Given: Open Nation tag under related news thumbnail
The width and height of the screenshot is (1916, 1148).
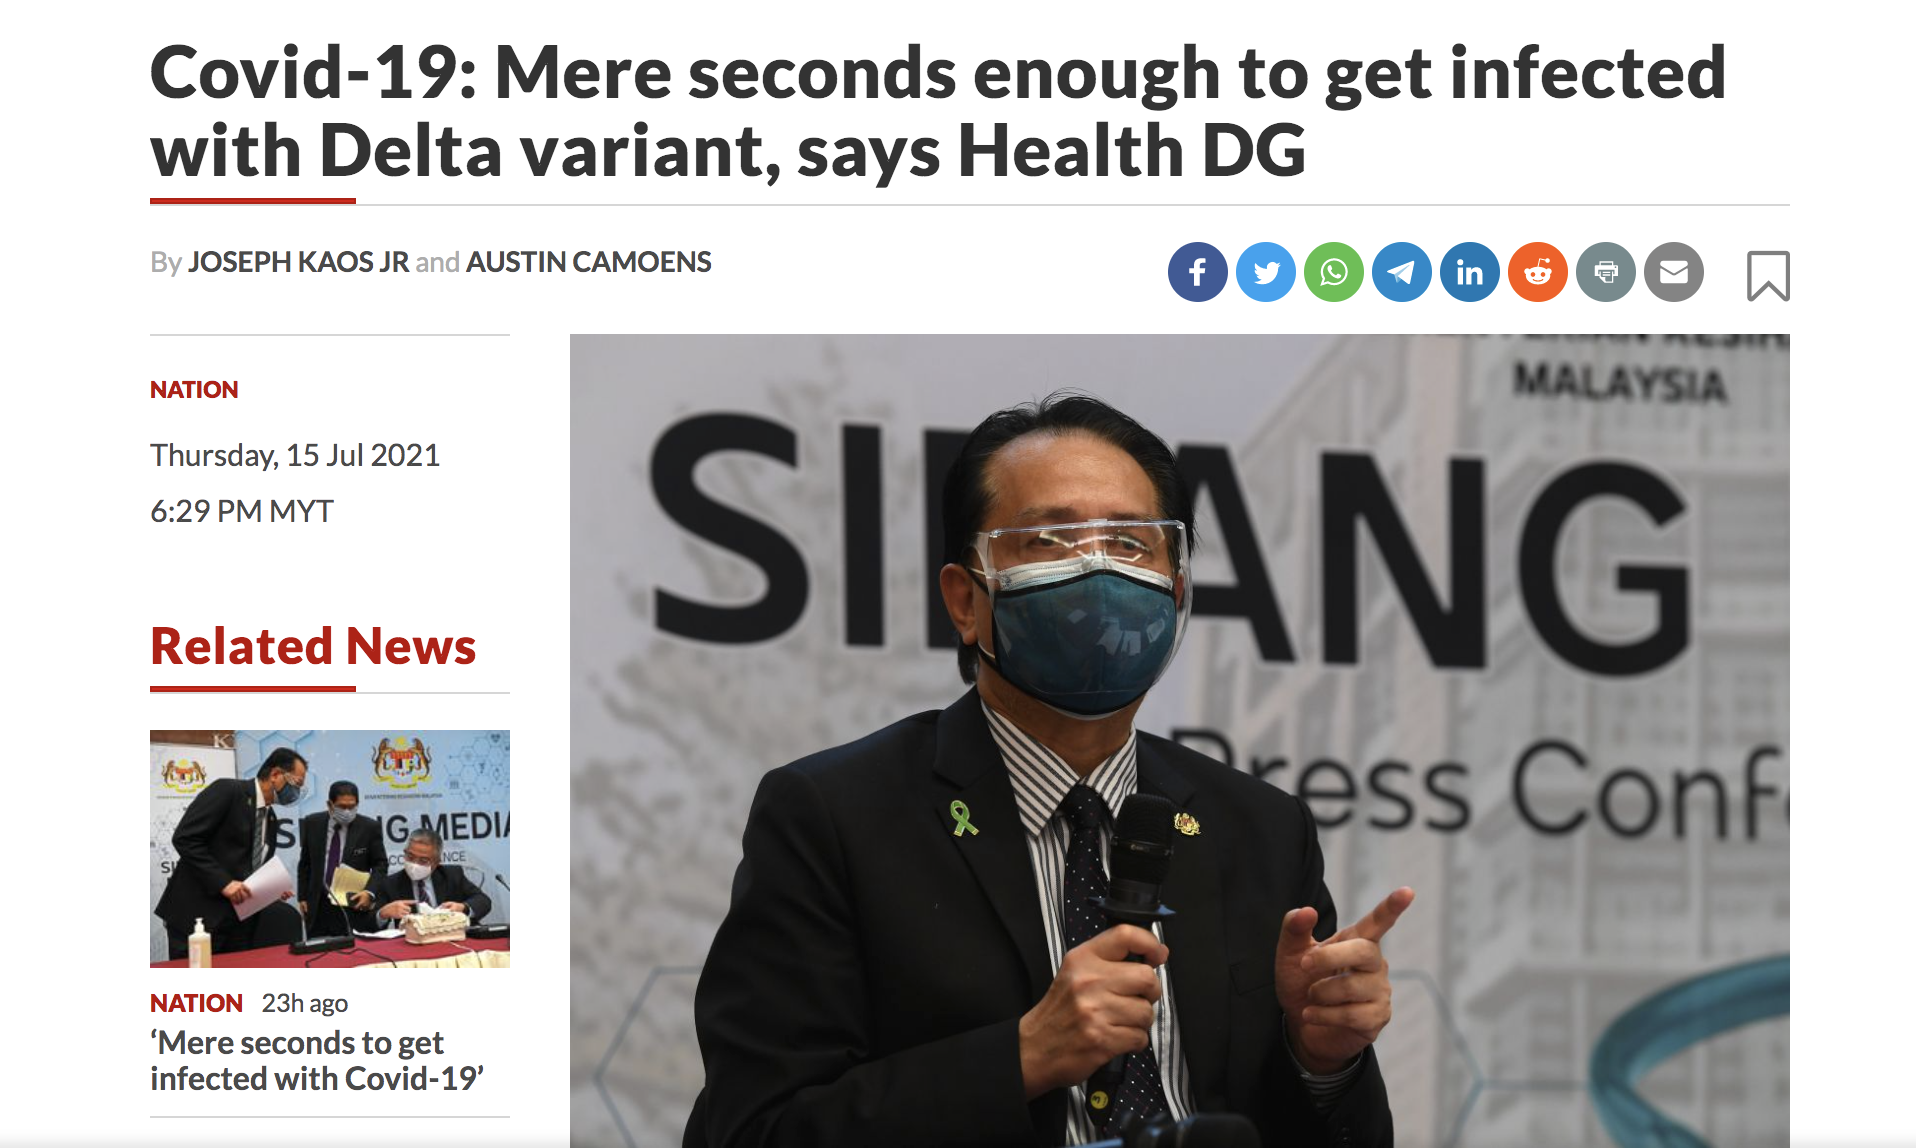Looking at the screenshot, I should (196, 1003).
